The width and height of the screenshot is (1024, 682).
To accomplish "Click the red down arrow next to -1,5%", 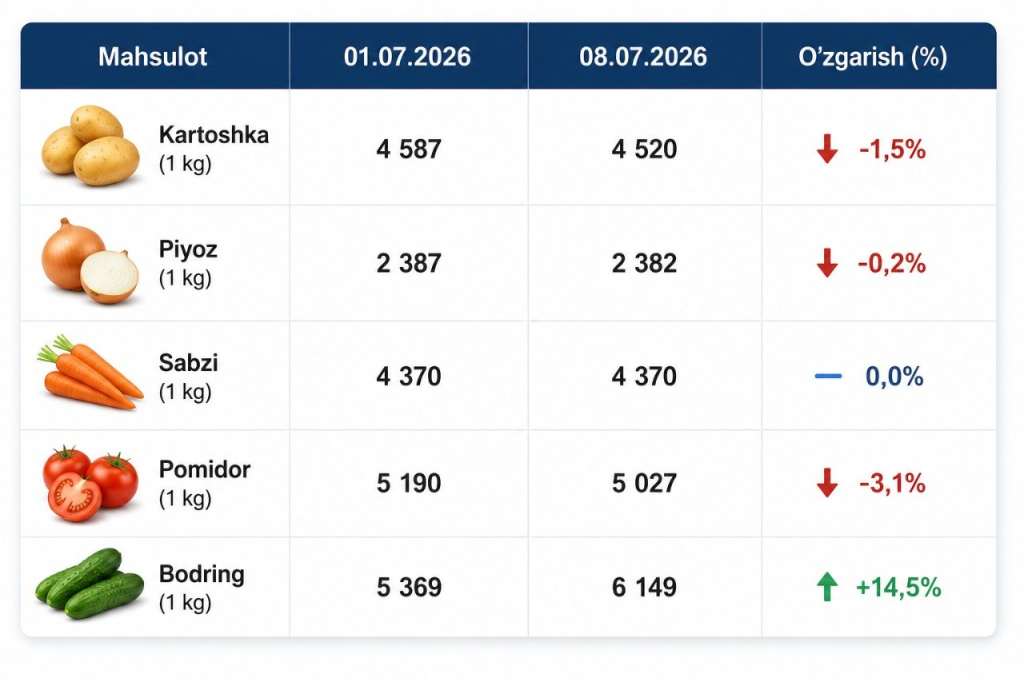I will [827, 149].
